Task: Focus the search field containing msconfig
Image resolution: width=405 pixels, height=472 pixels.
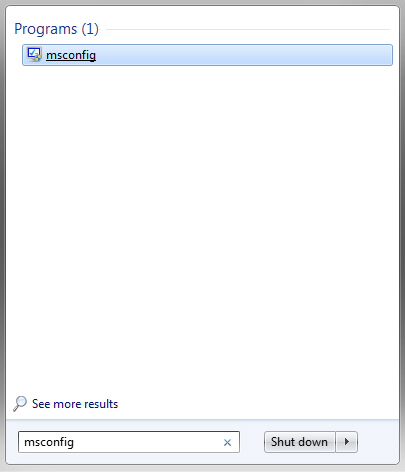Action: point(129,442)
